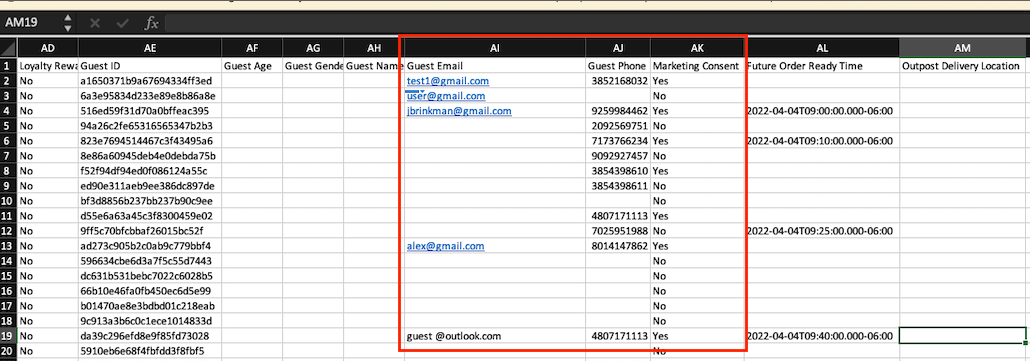This screenshot has height=361, width=1030.
Task: Click Guest ID a1650371b9a67694334ff3ed cell
Action: [x=150, y=81]
